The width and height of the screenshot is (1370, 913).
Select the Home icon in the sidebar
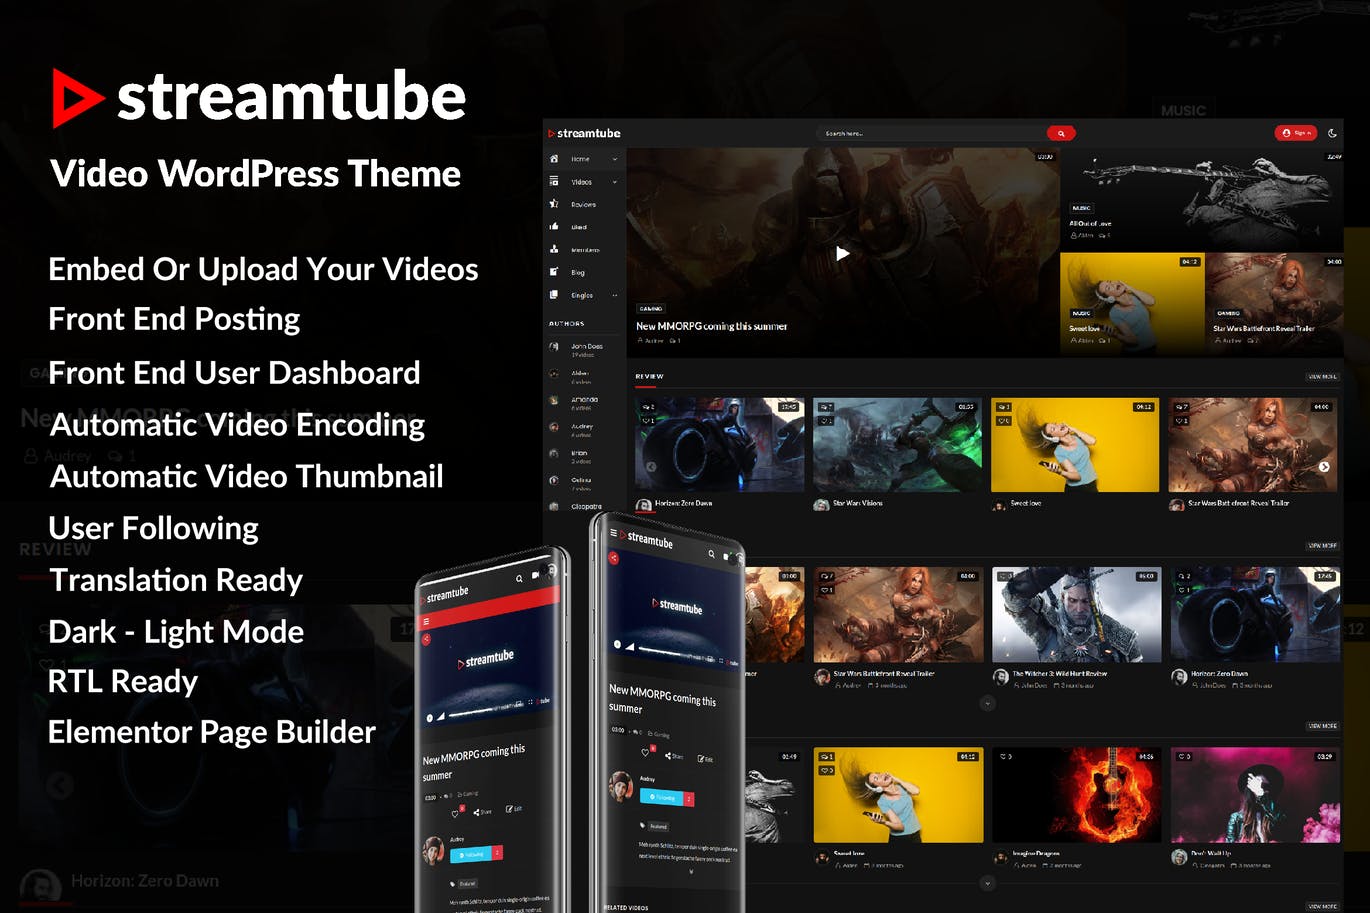[553, 159]
